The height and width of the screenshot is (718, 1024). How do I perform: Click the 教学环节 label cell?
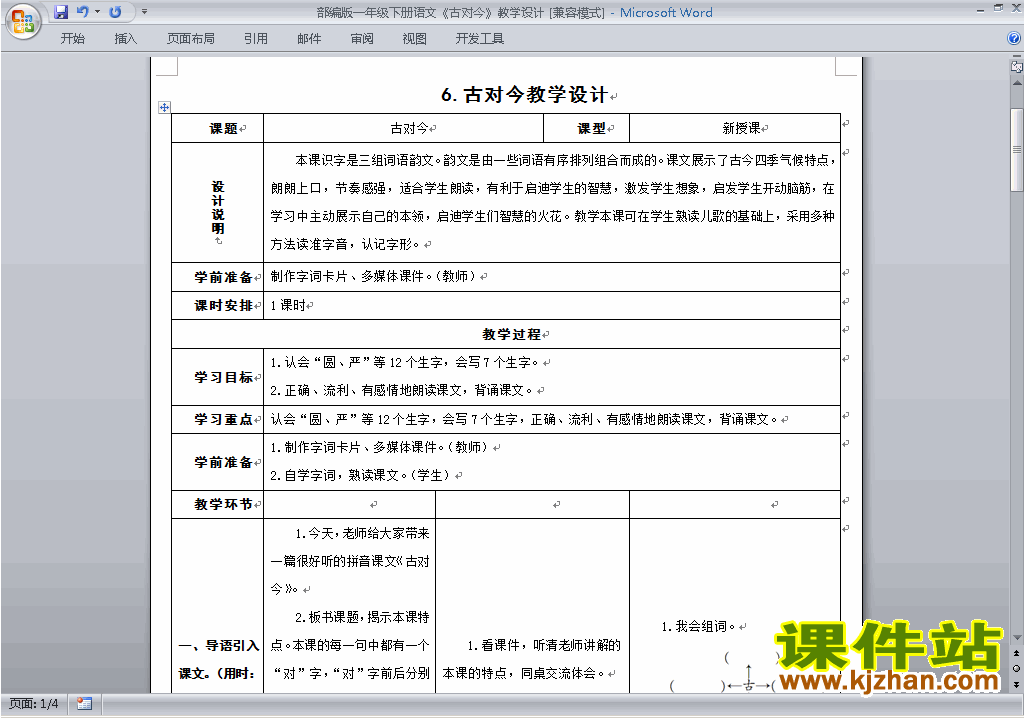(x=217, y=504)
